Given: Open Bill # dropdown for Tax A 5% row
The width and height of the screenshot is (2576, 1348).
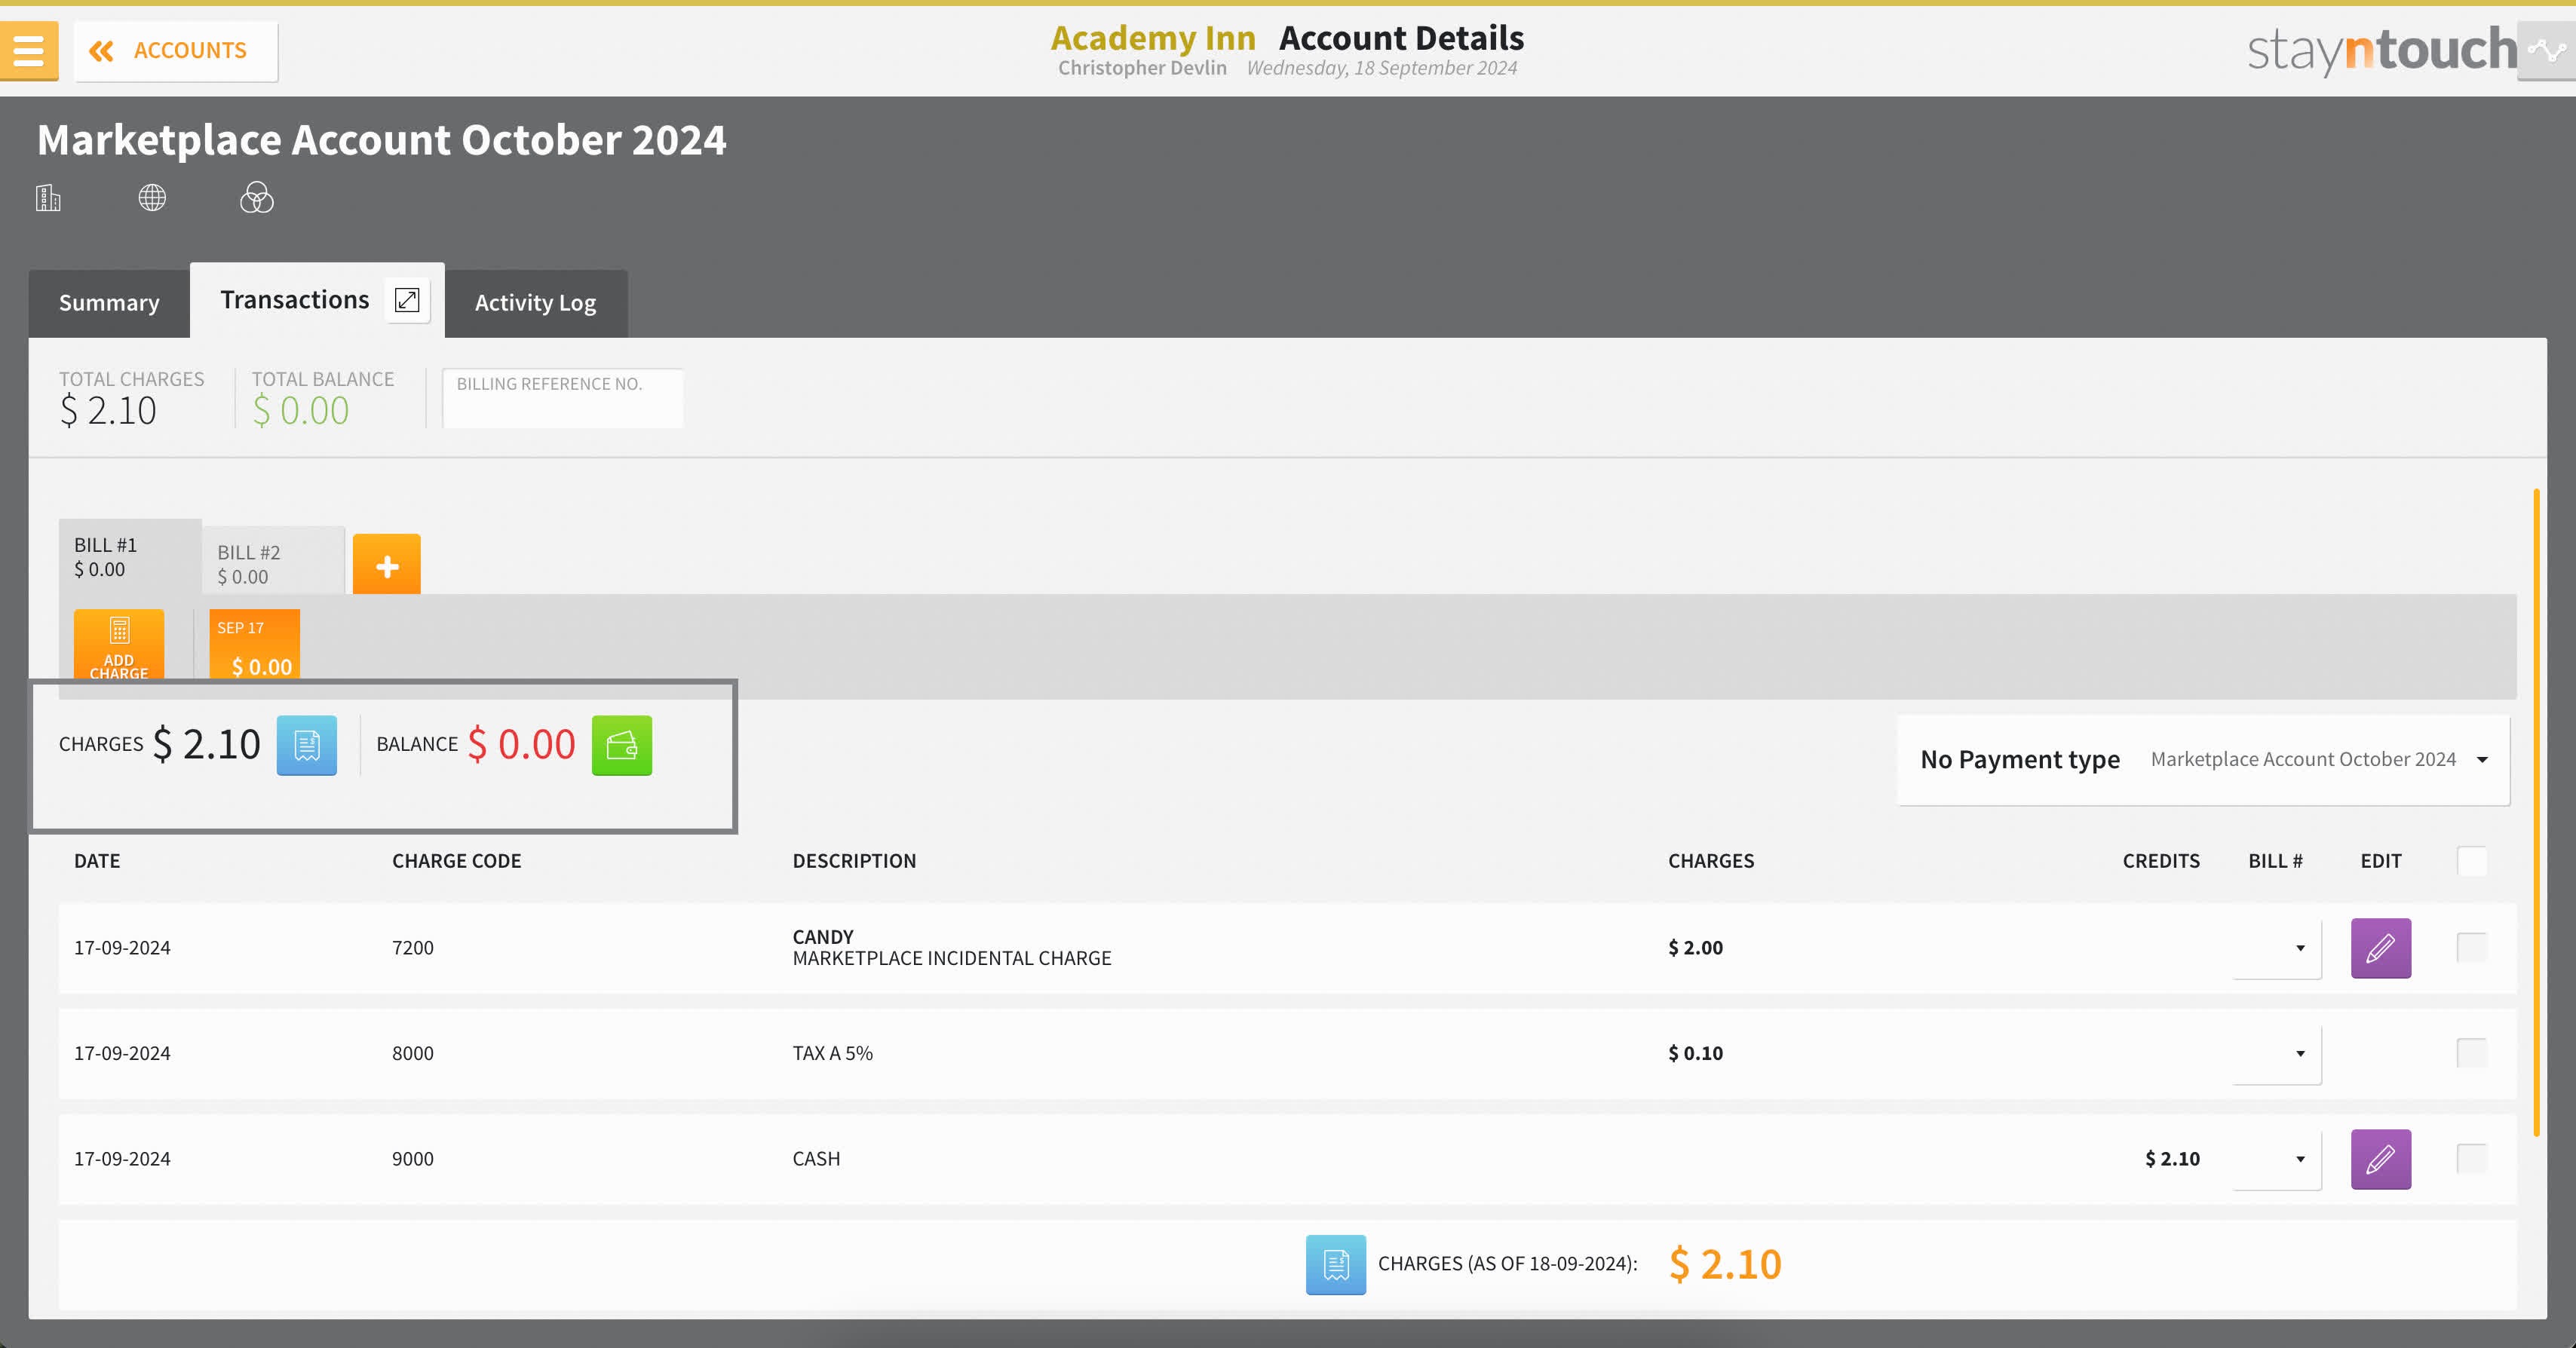Looking at the screenshot, I should (2277, 1054).
